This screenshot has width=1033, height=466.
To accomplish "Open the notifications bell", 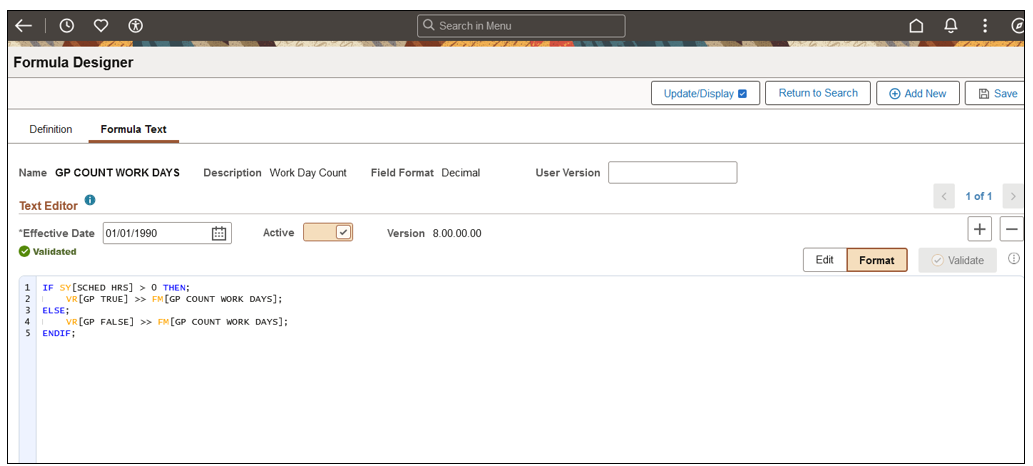I will (951, 26).
